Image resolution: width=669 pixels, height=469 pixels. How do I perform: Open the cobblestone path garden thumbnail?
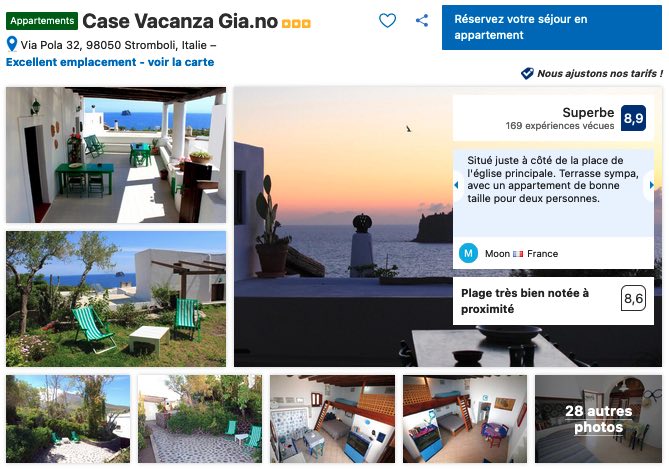point(200,419)
